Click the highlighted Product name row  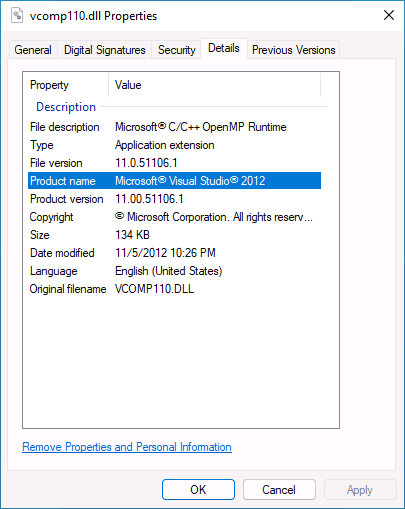coord(174,181)
